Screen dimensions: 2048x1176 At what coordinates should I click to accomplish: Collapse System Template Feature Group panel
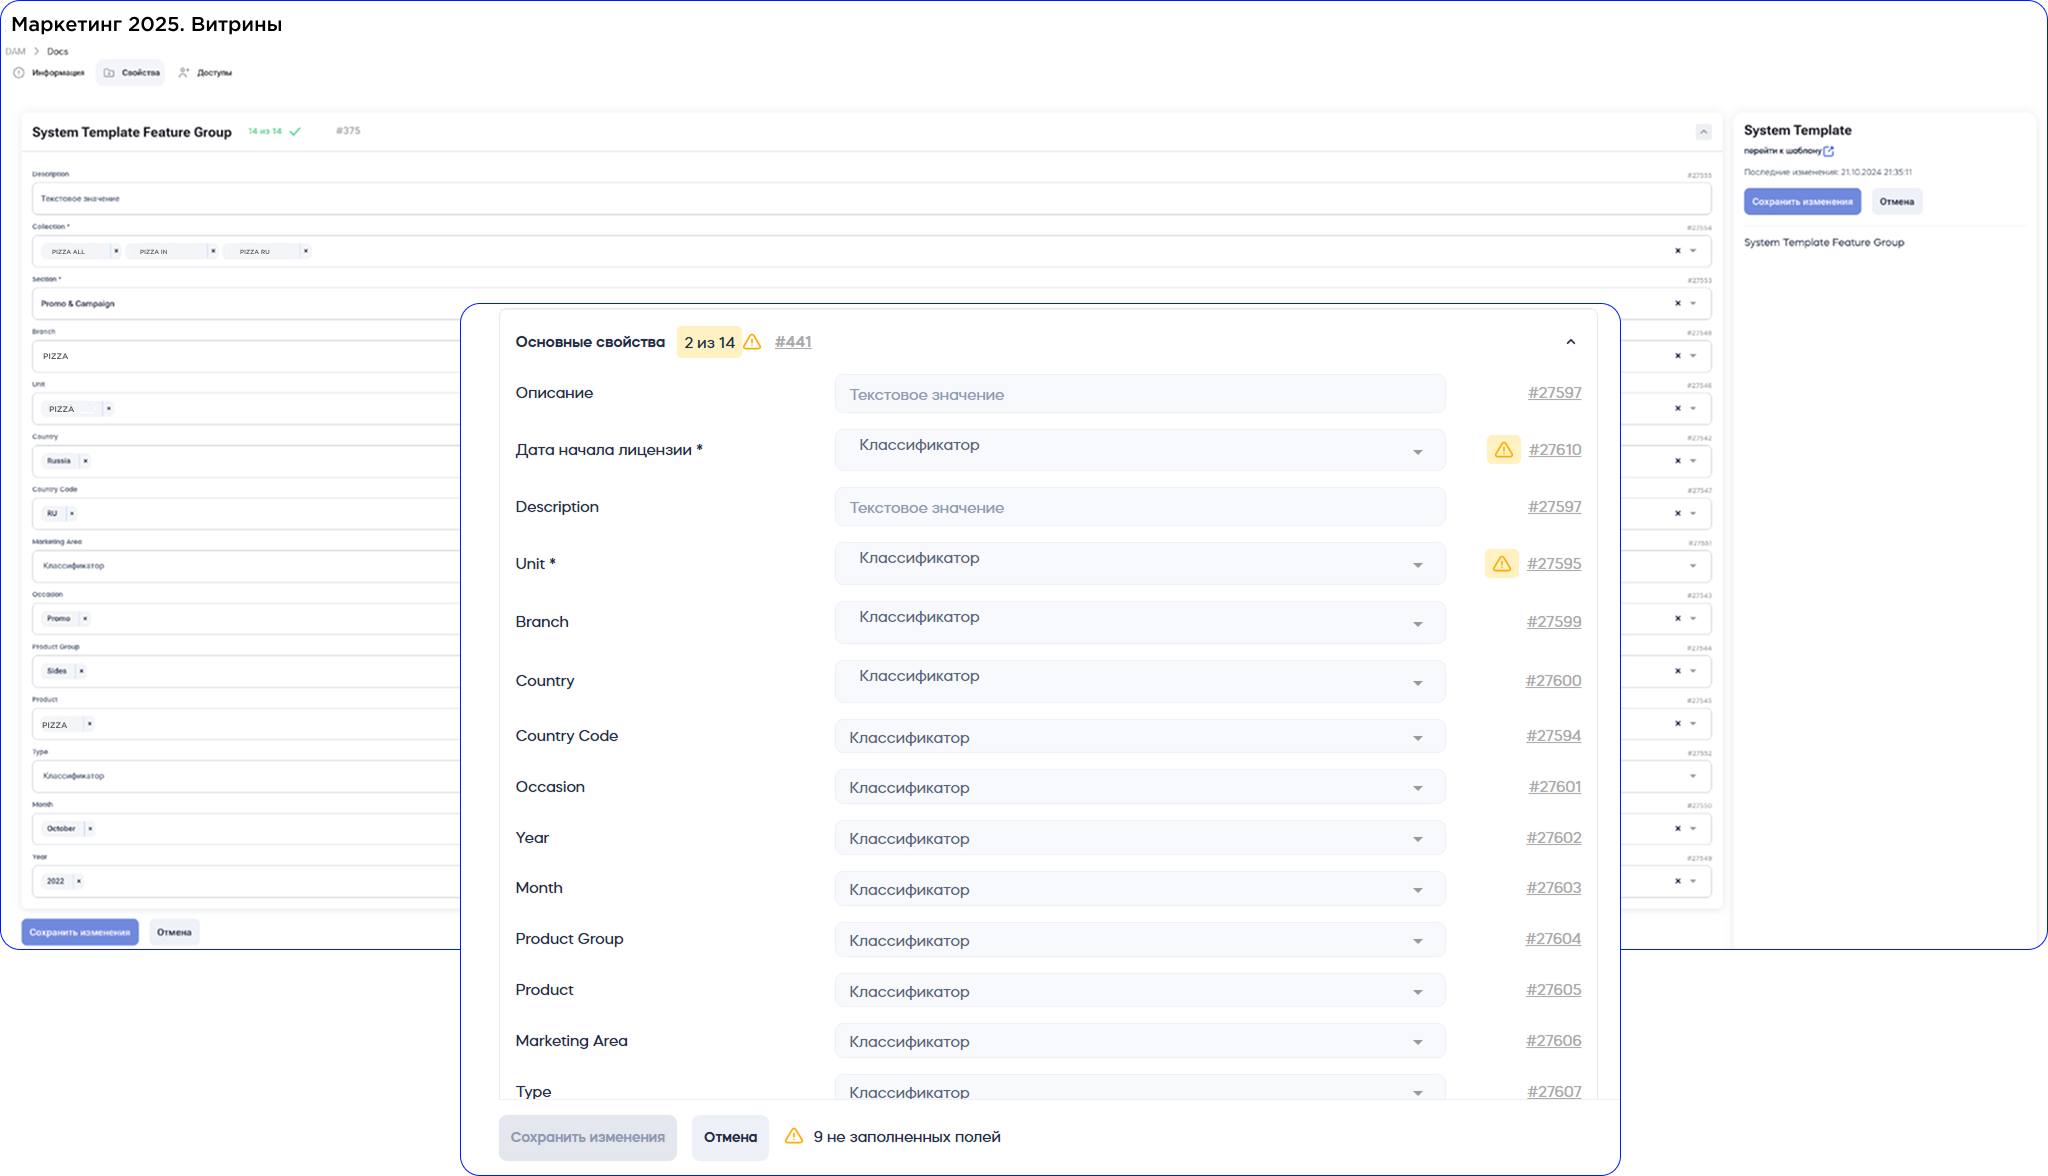(x=1703, y=132)
